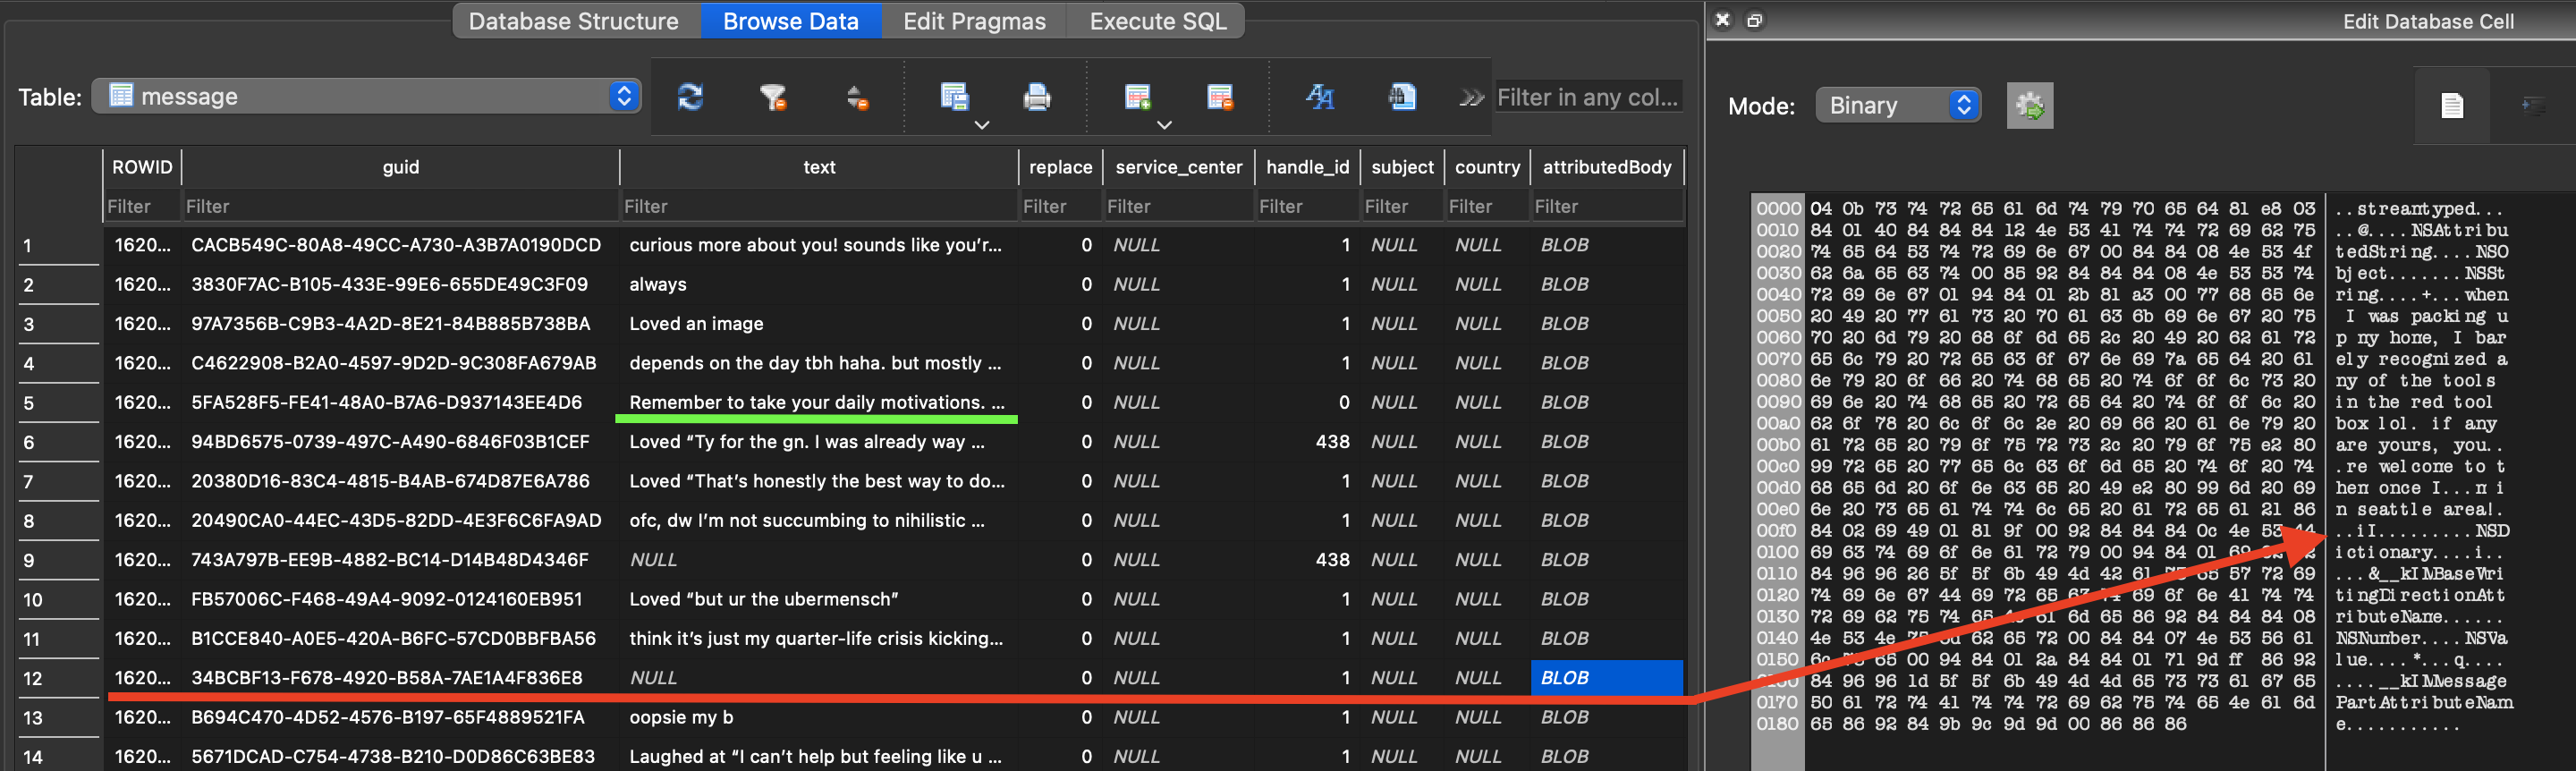
Task: Click the blank document icon in cell editor
Action: 2451,106
